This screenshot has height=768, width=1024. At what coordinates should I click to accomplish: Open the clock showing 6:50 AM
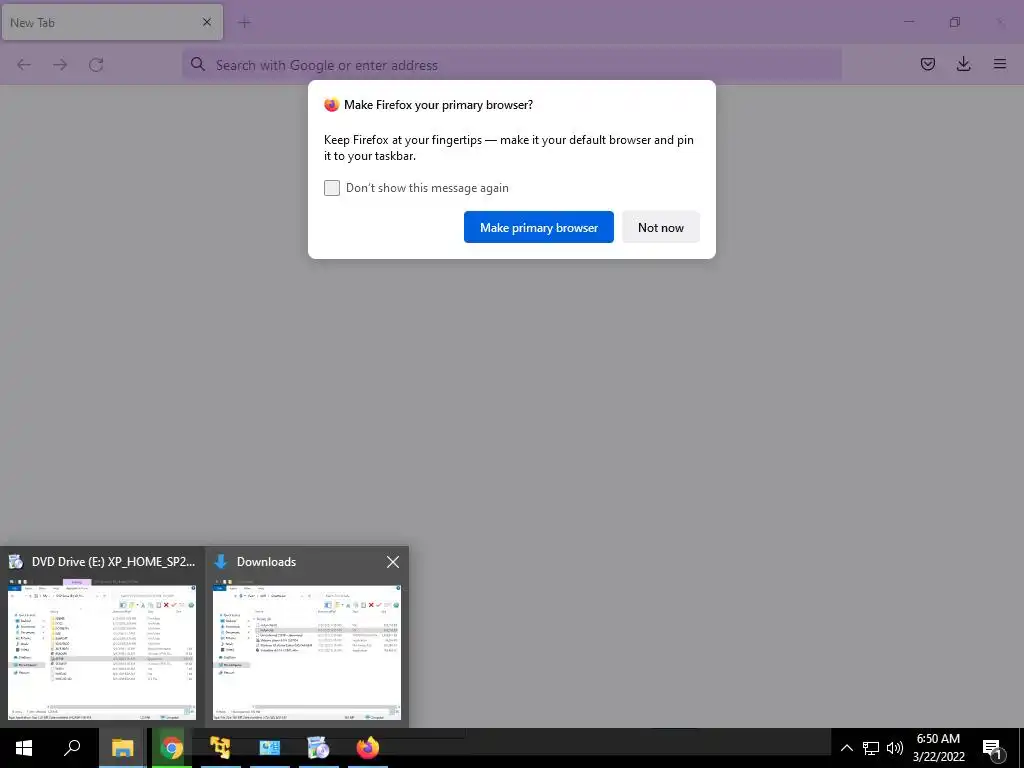coord(938,748)
